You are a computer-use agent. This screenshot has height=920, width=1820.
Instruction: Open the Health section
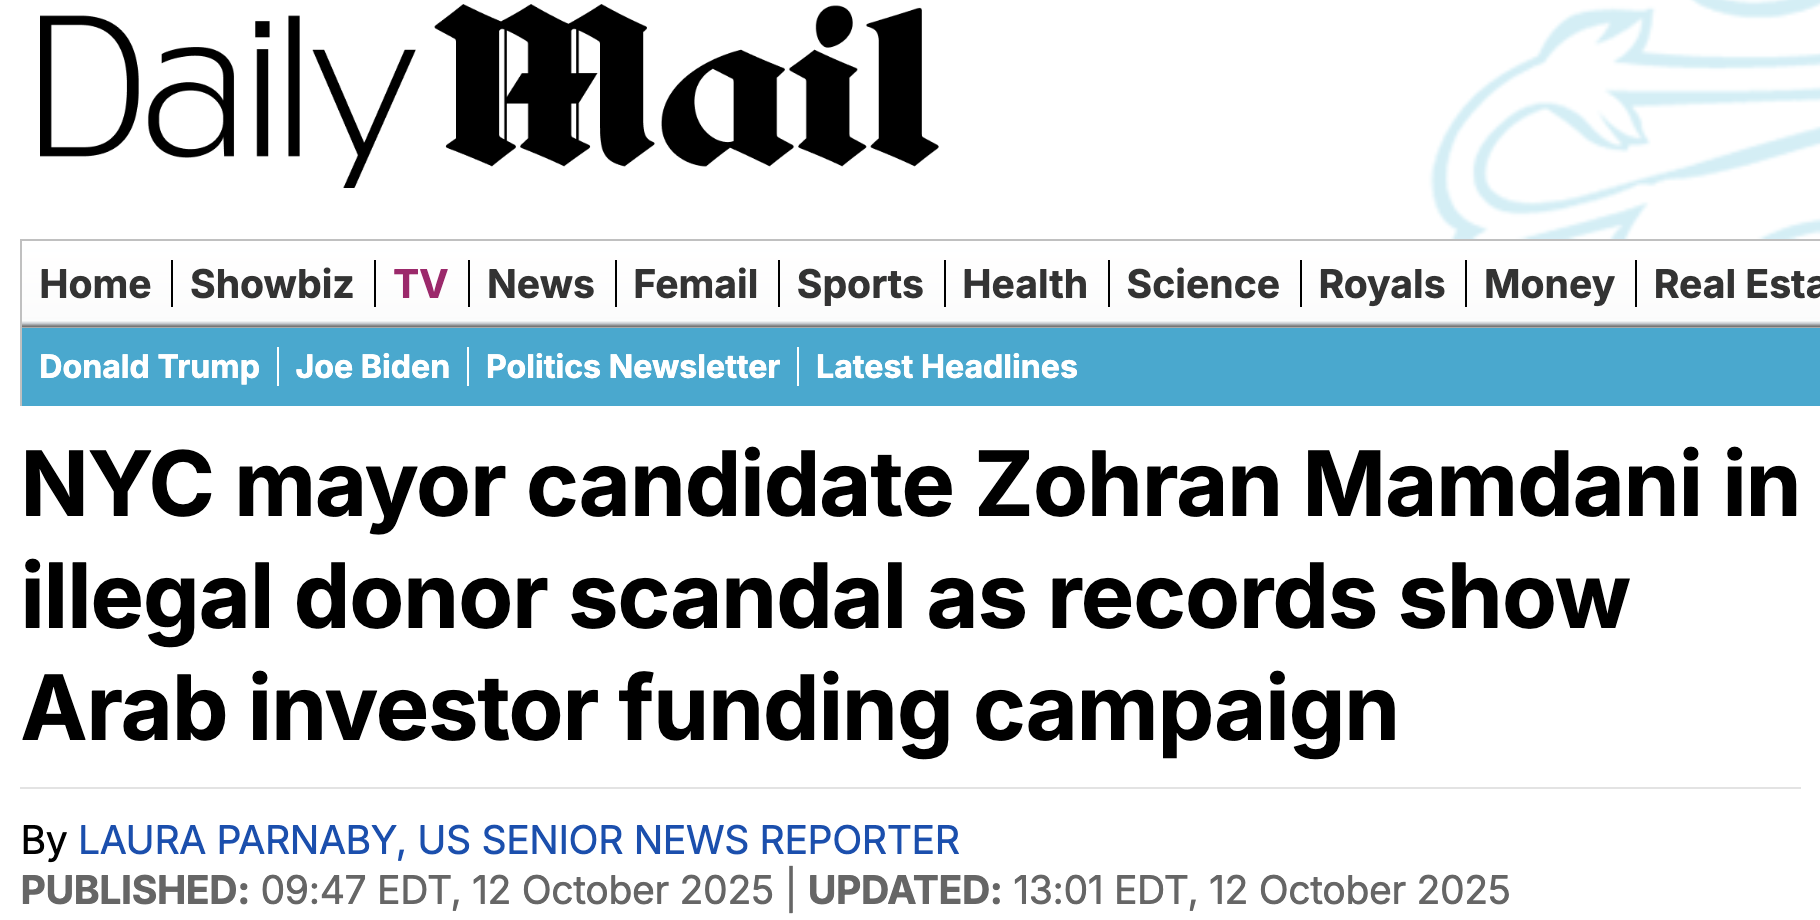(1024, 284)
